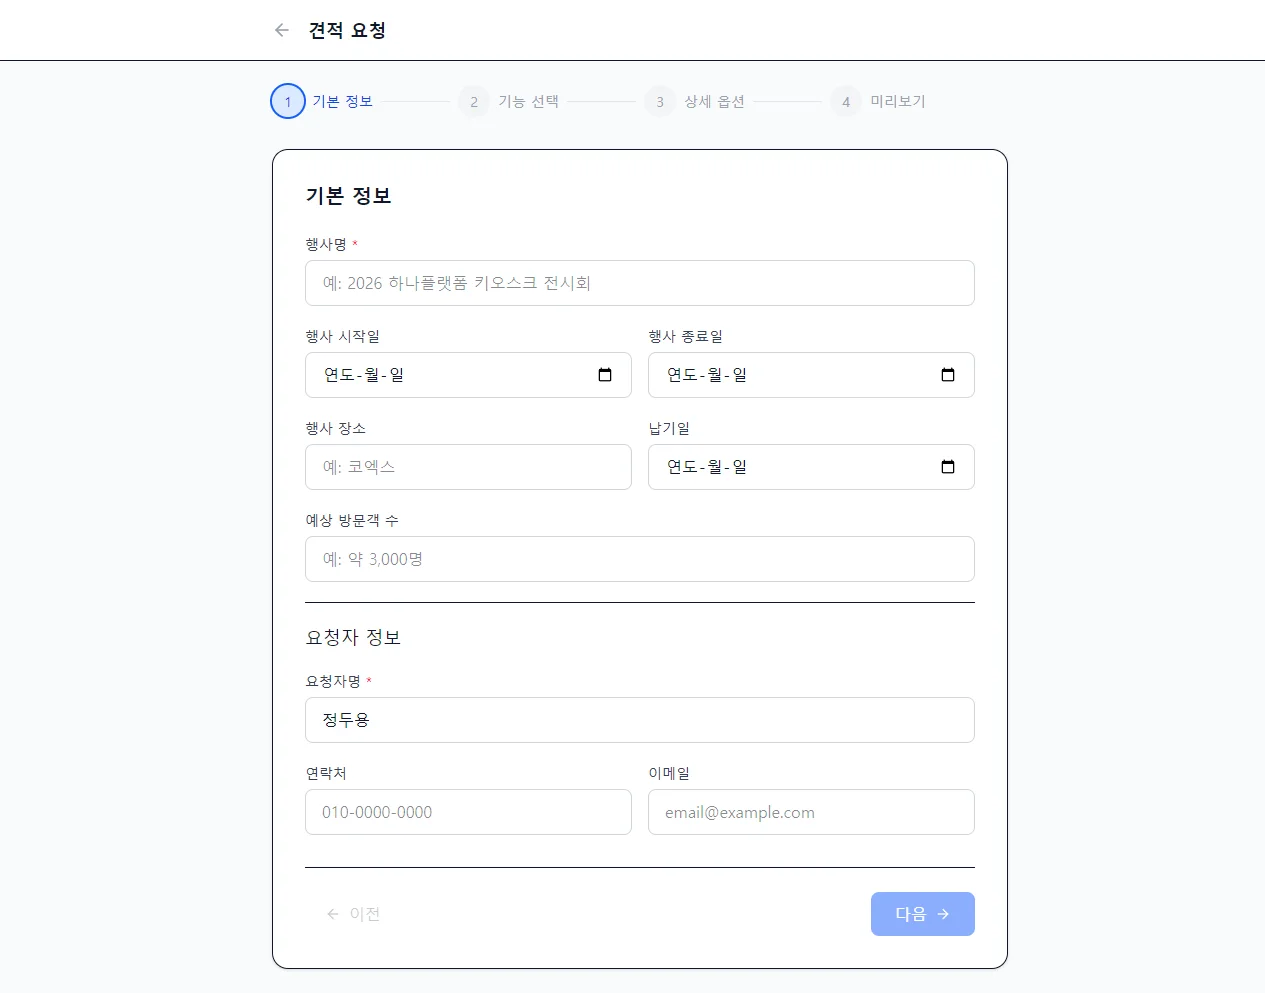
Task: Click the 요청자 정보 section heading
Action: coord(353,637)
